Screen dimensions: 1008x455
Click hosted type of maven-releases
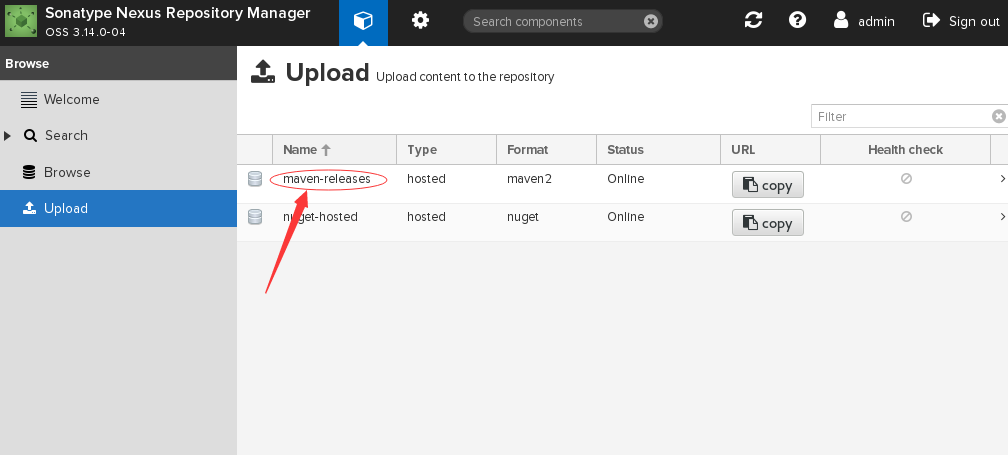pyautogui.click(x=426, y=179)
